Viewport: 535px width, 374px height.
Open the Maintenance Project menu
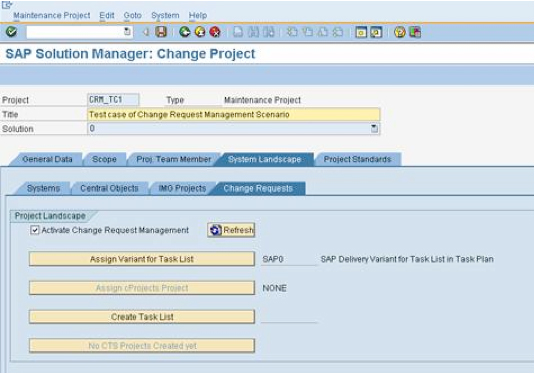click(x=52, y=15)
